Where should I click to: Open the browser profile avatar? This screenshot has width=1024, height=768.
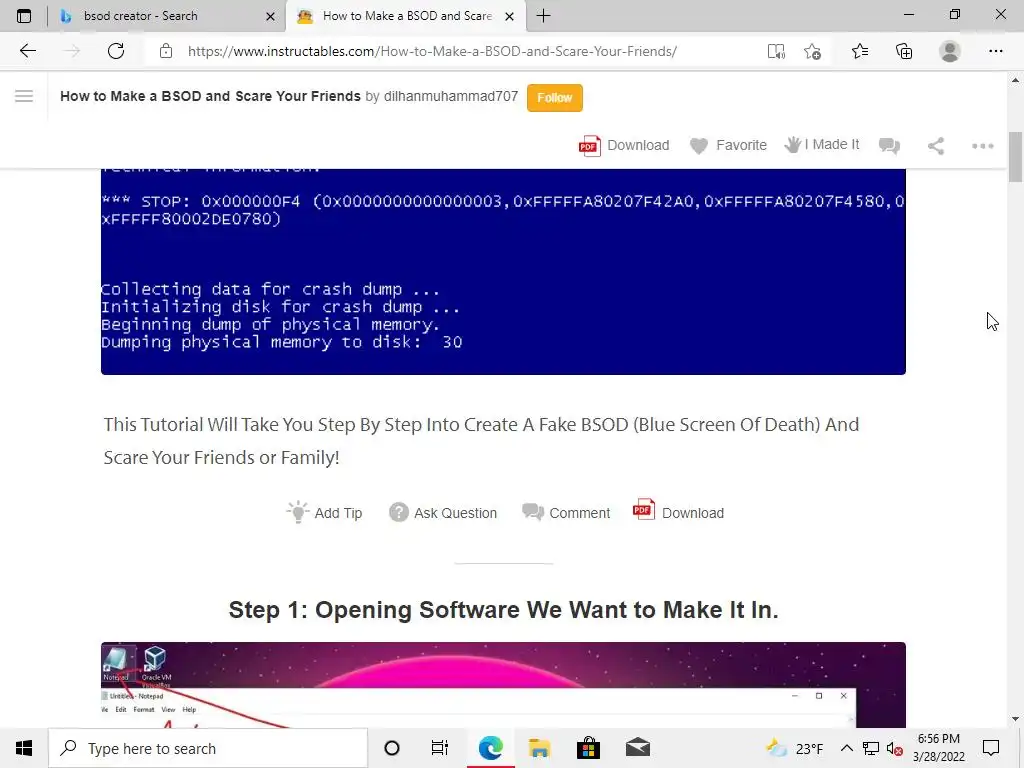click(x=950, y=51)
